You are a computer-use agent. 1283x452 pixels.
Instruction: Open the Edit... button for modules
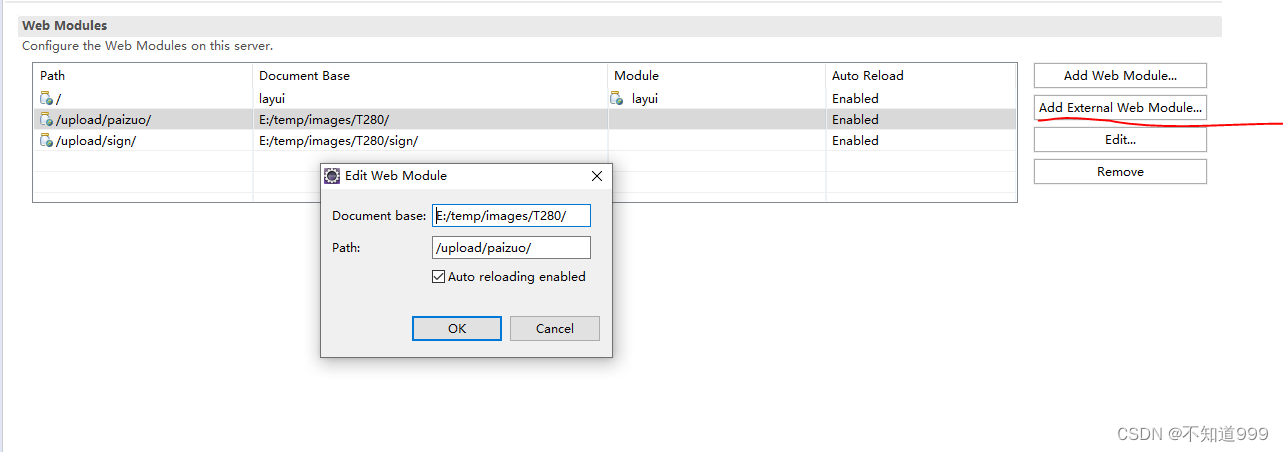coord(1120,139)
